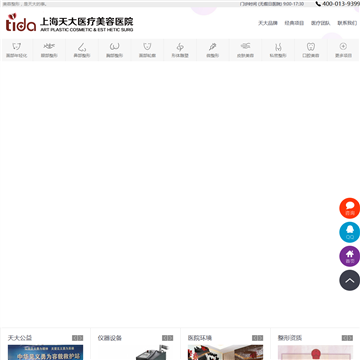
Task: Open the 医疗团队 menu item
Action: pyautogui.click(x=321, y=23)
